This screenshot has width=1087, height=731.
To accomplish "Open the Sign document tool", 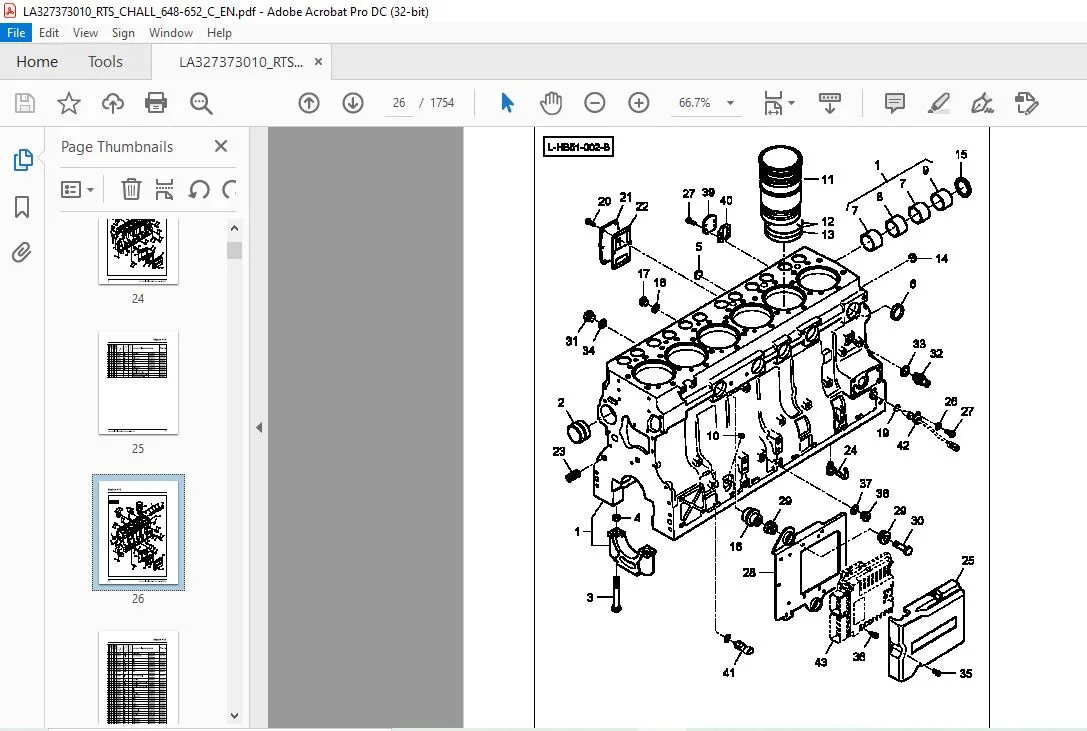I will tap(982, 103).
